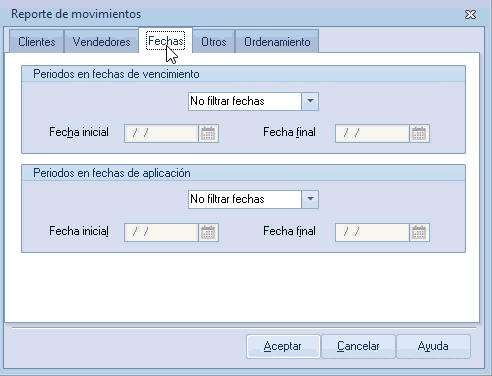Expand vencimiento date filter dropdown arrow
Image resolution: width=492 pixels, height=376 pixels.
pos(310,101)
